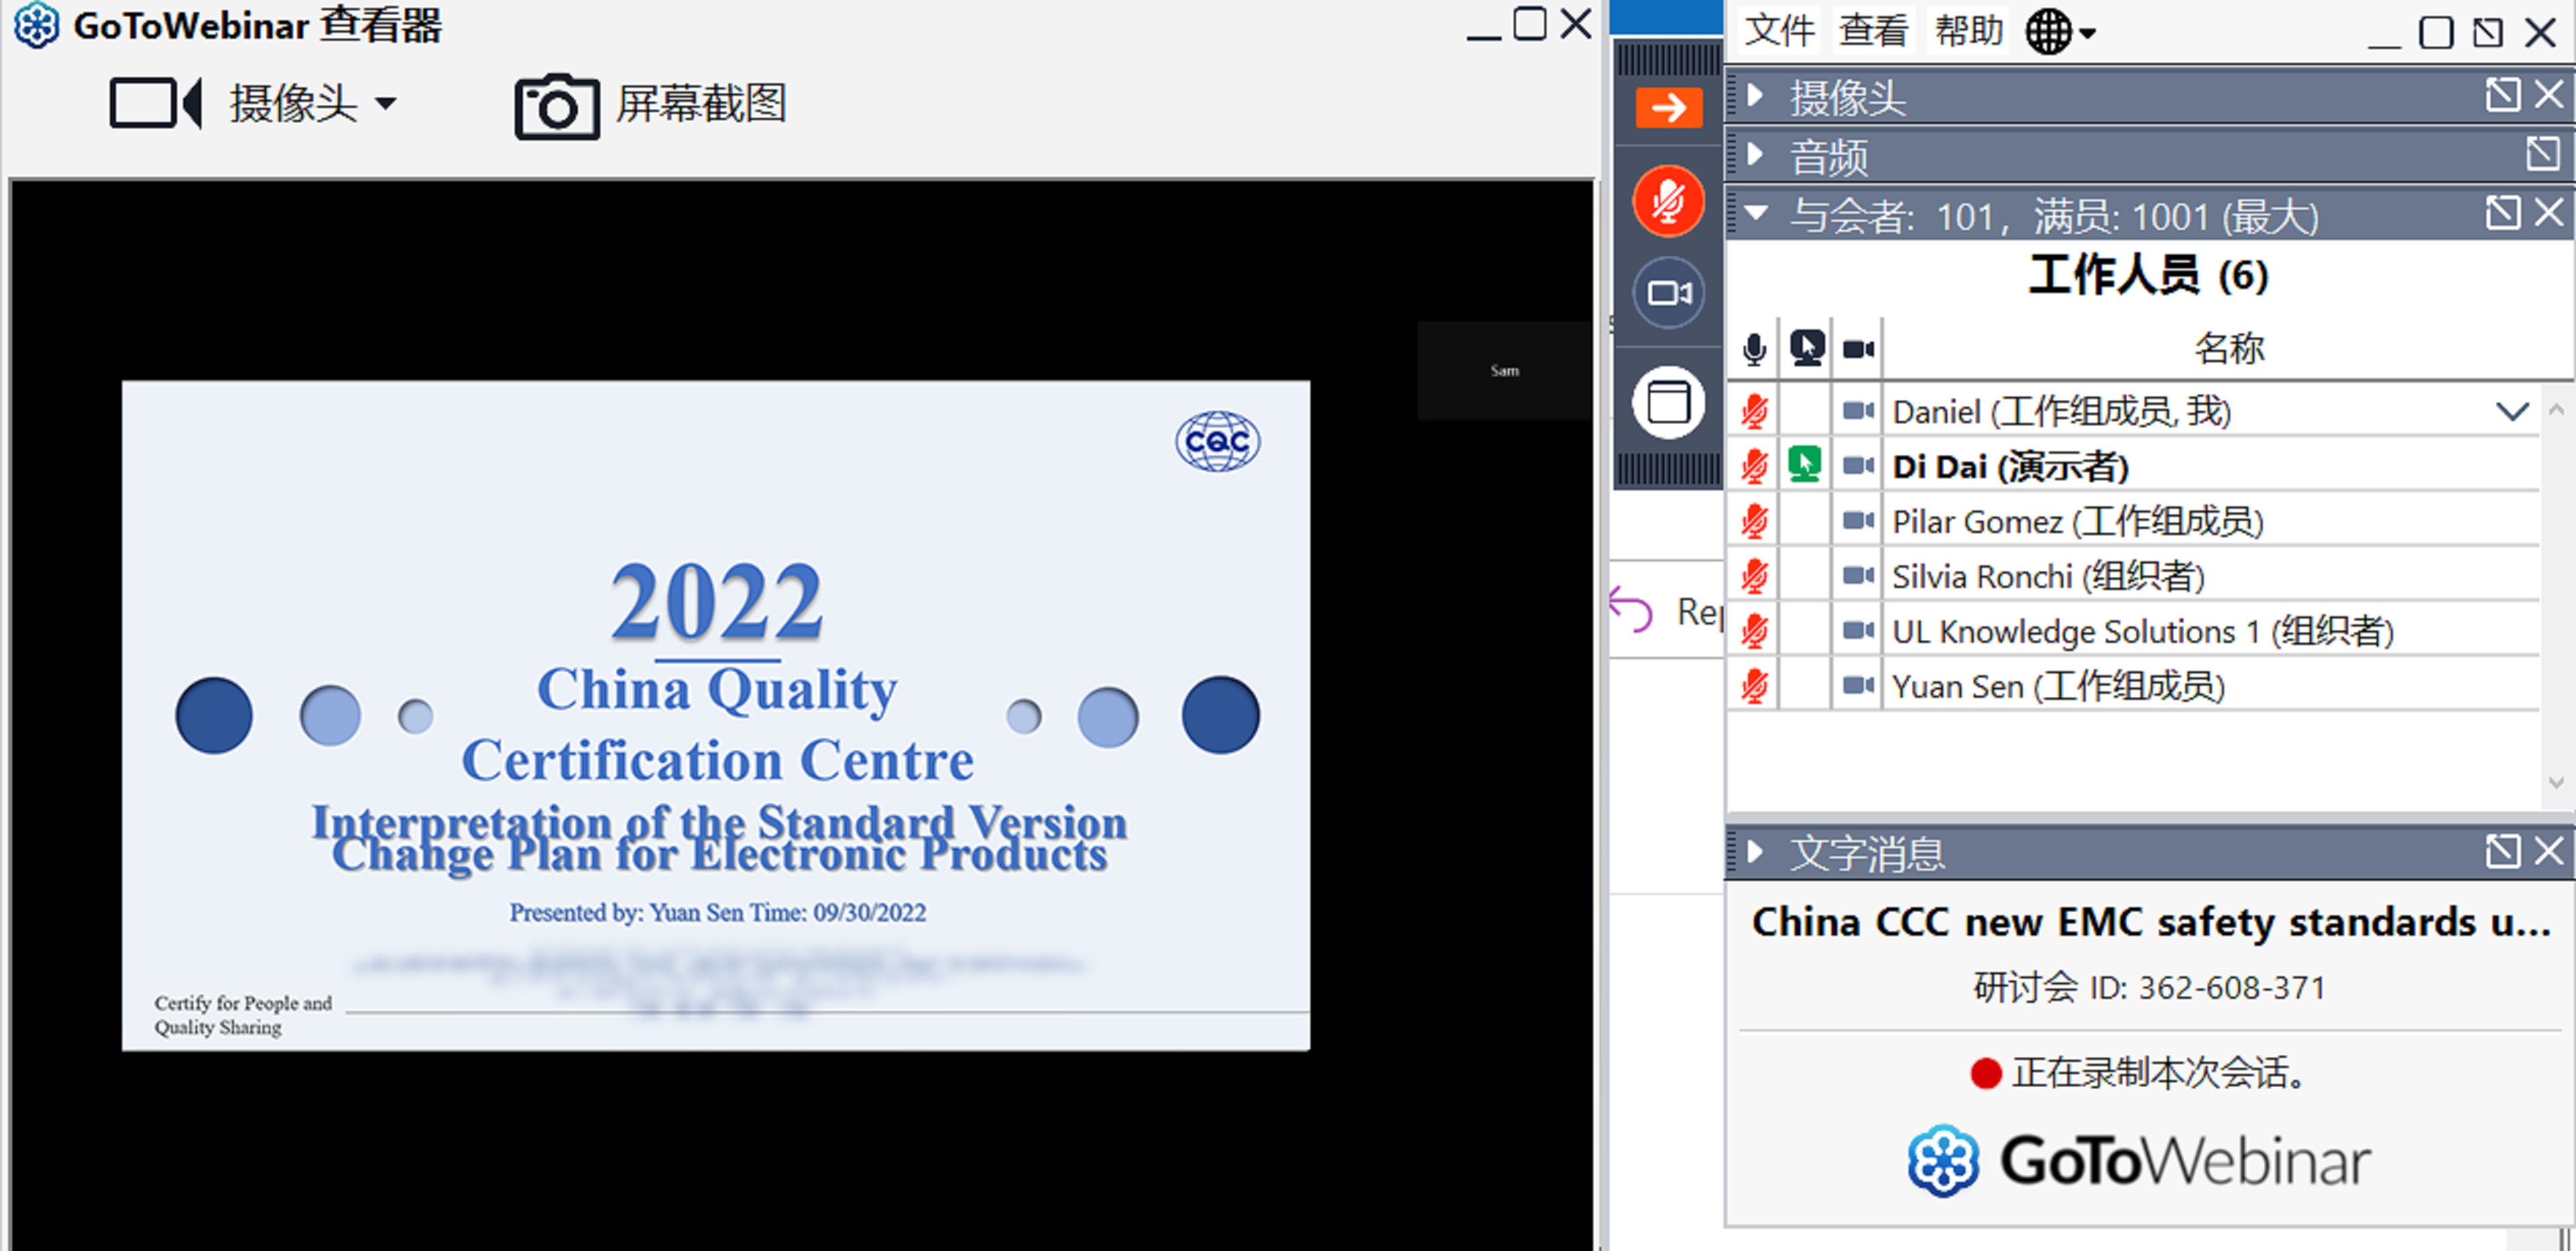Toggle Daniel's muted microphone icon
The width and height of the screenshot is (2576, 1251).
[x=1754, y=411]
